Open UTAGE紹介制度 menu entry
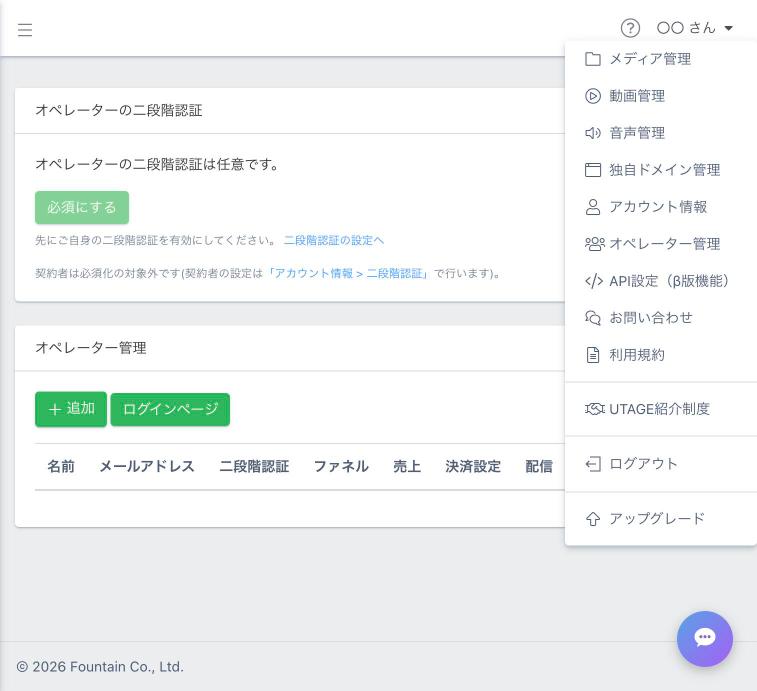 coord(660,409)
